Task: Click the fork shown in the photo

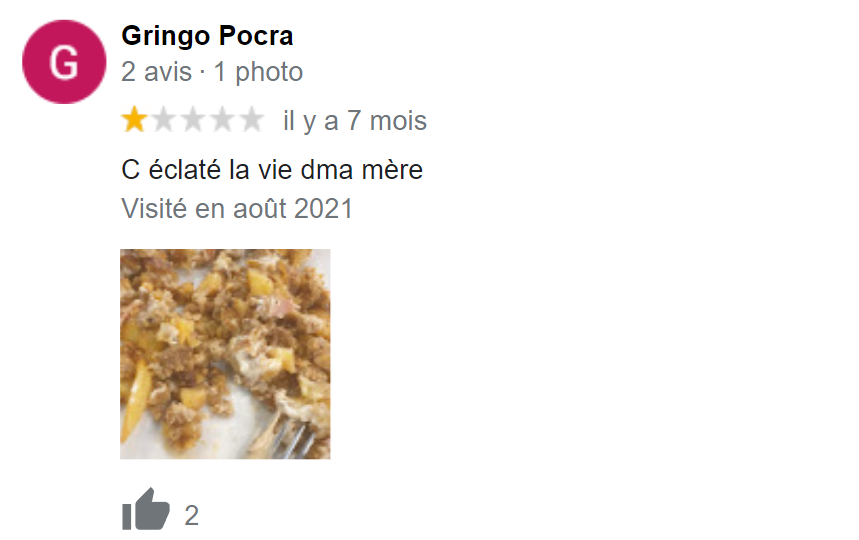Action: click(x=291, y=437)
